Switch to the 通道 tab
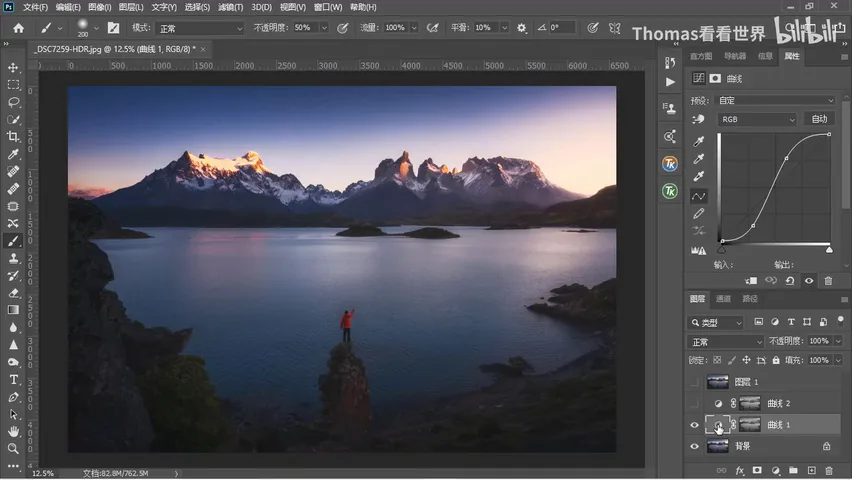Image resolution: width=852 pixels, height=480 pixels. (x=723, y=299)
